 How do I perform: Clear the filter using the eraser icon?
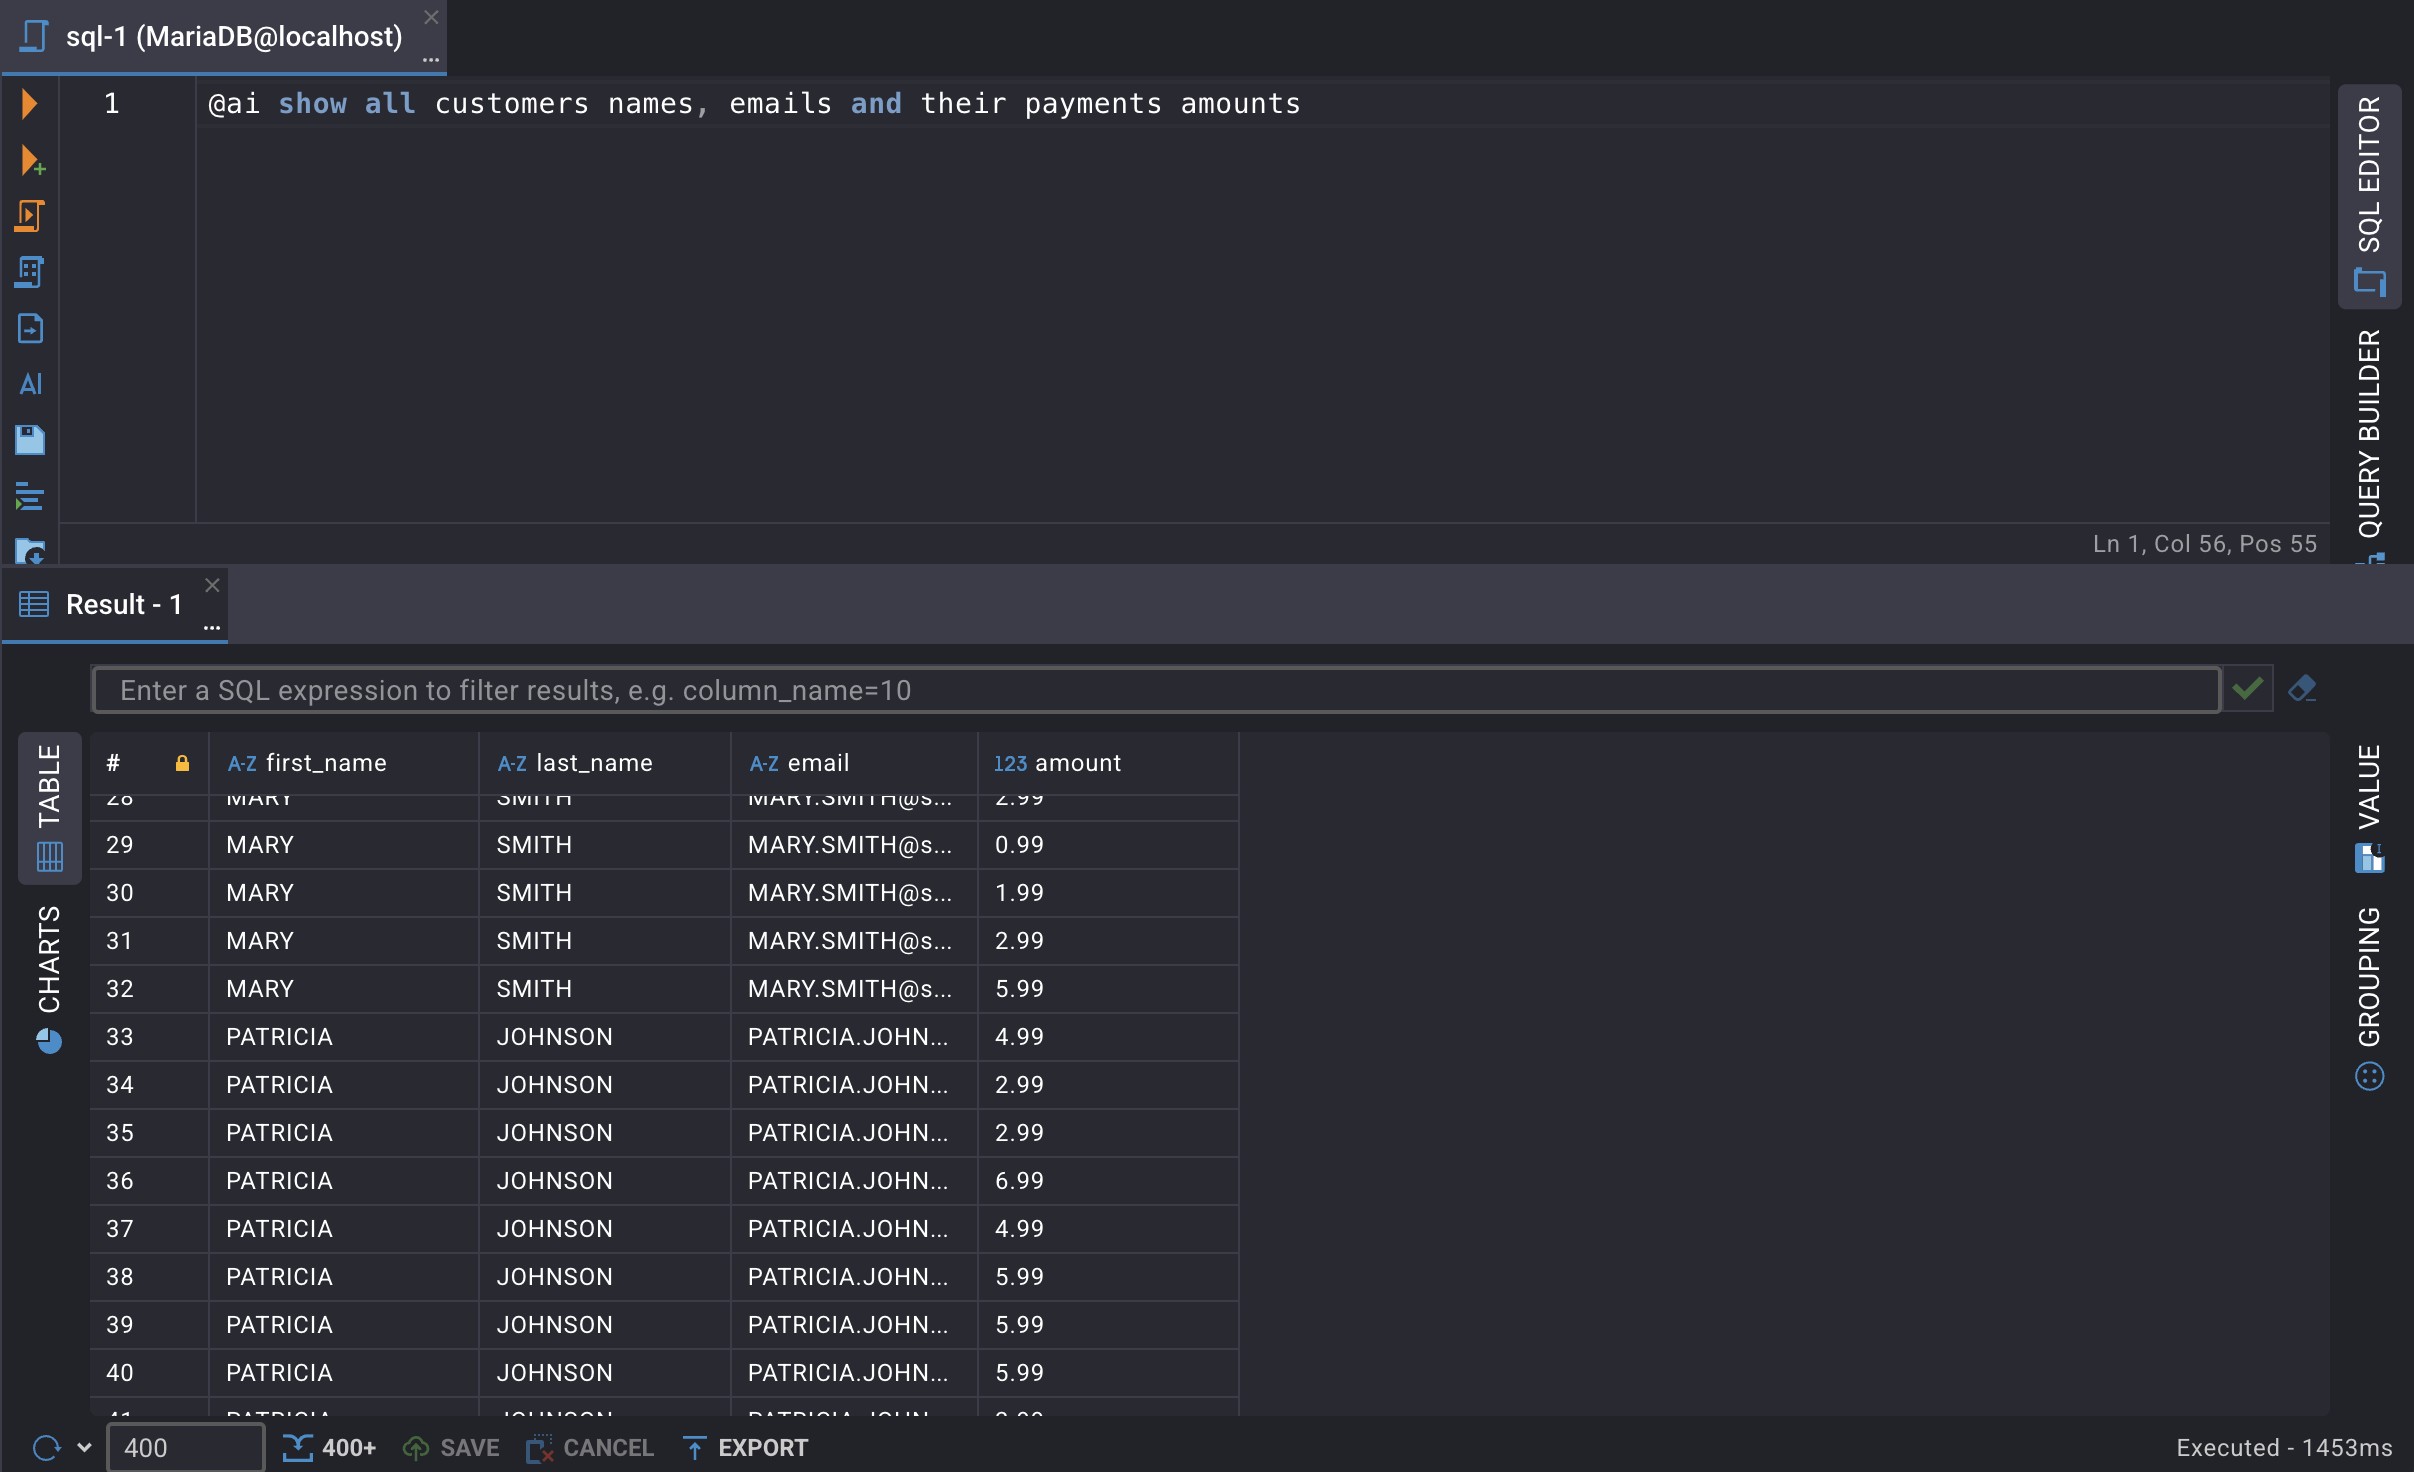[x=2303, y=689]
